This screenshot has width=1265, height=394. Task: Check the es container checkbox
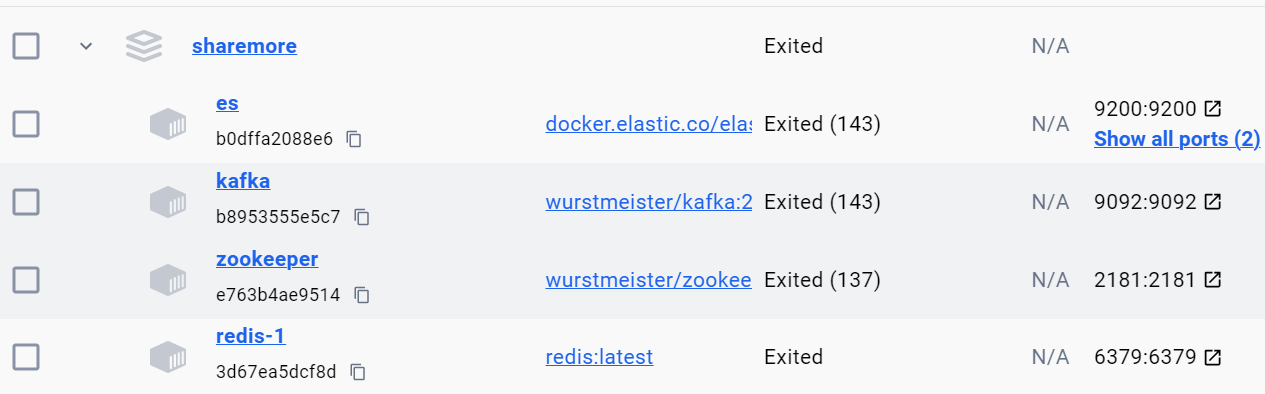25,124
